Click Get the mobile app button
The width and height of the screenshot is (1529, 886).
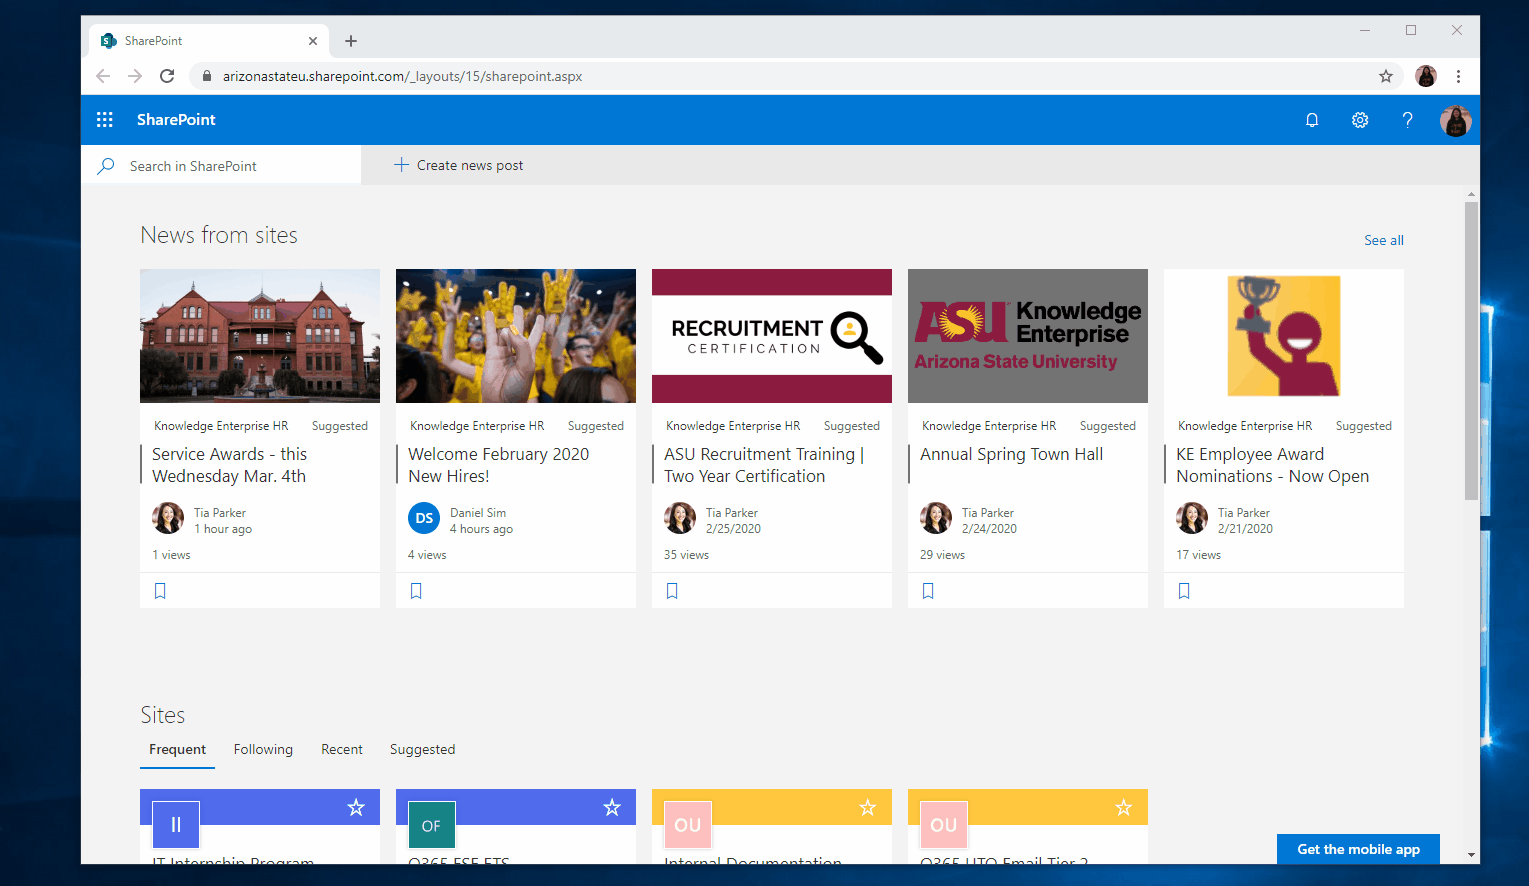(x=1358, y=849)
